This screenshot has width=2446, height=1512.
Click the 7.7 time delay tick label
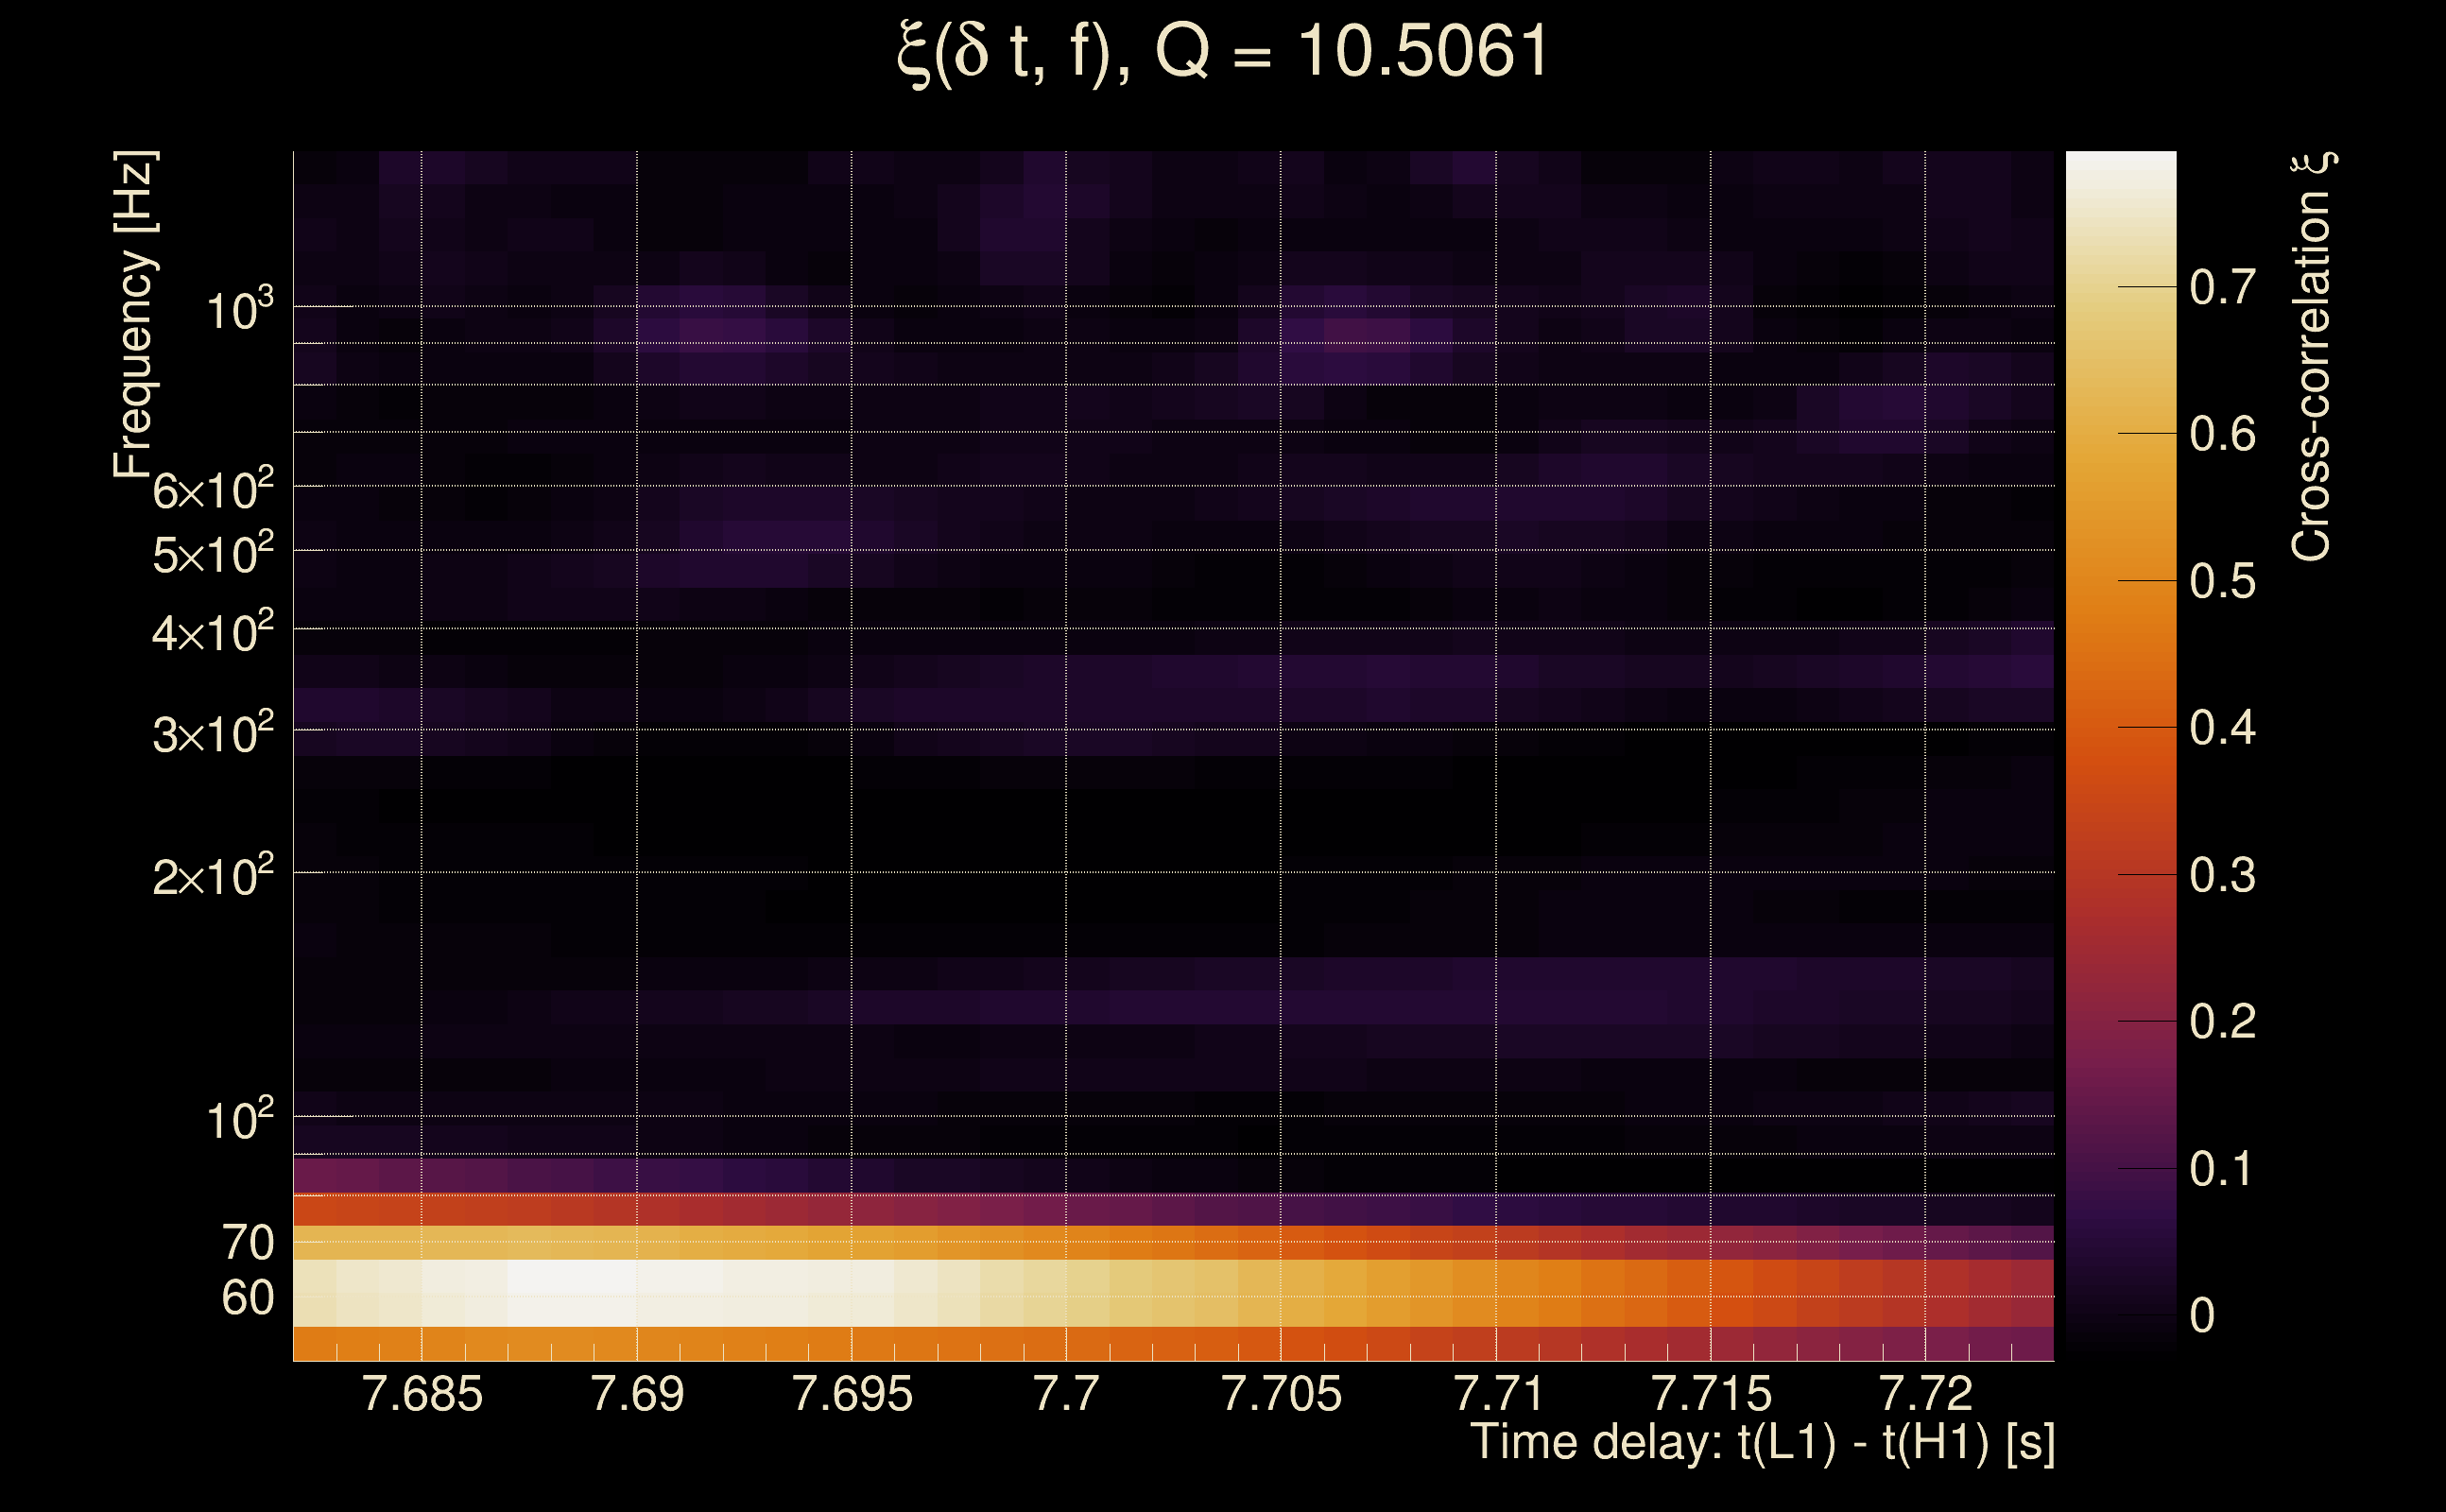tap(1066, 1394)
